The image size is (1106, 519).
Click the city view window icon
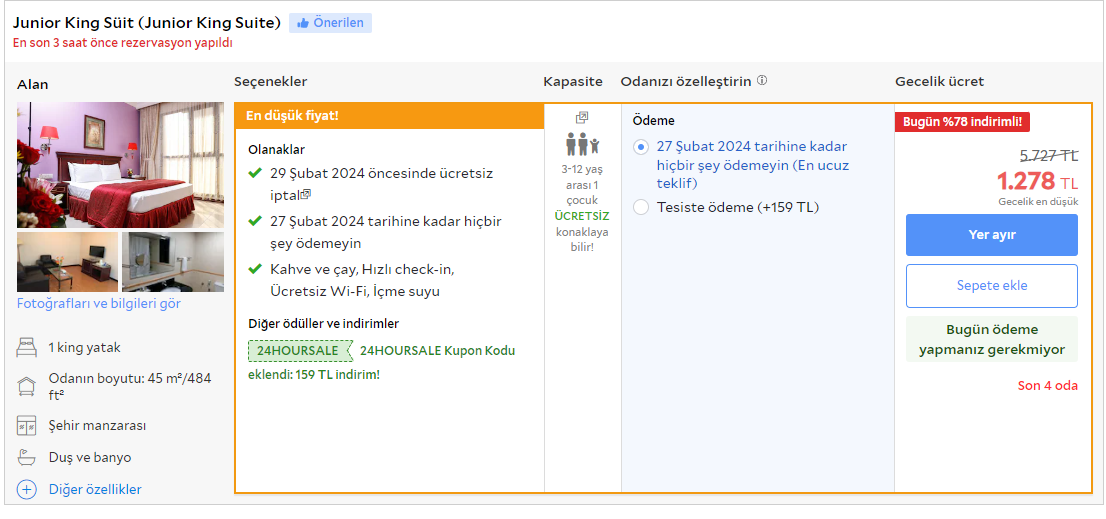point(27,426)
